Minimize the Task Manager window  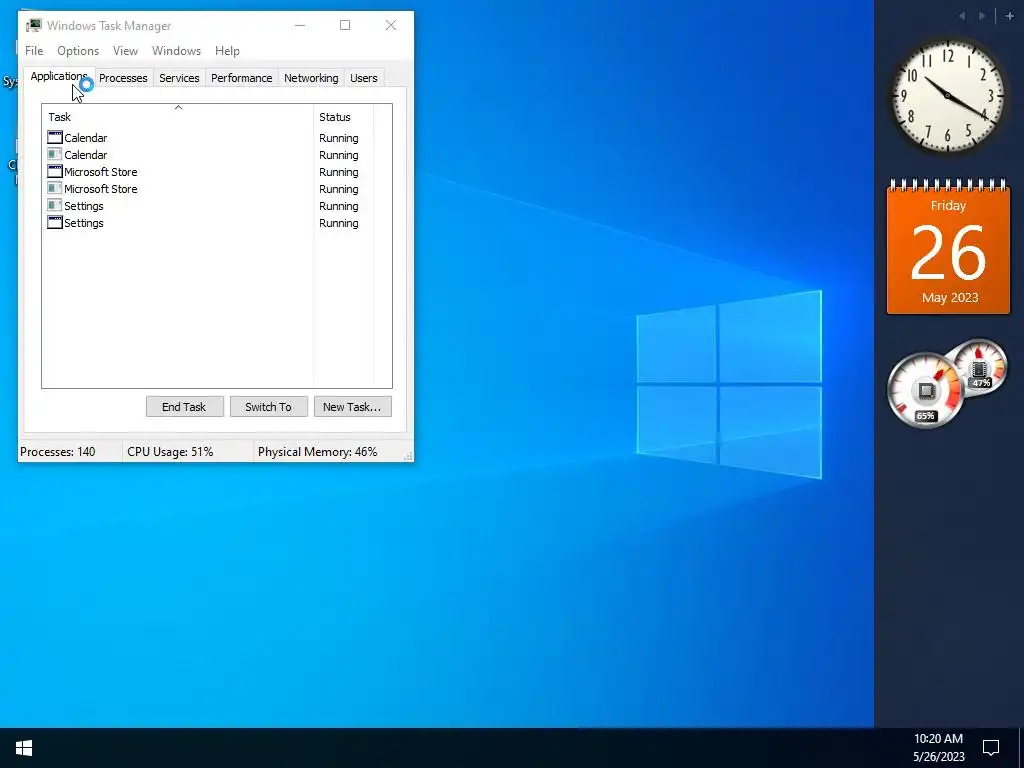coord(300,25)
